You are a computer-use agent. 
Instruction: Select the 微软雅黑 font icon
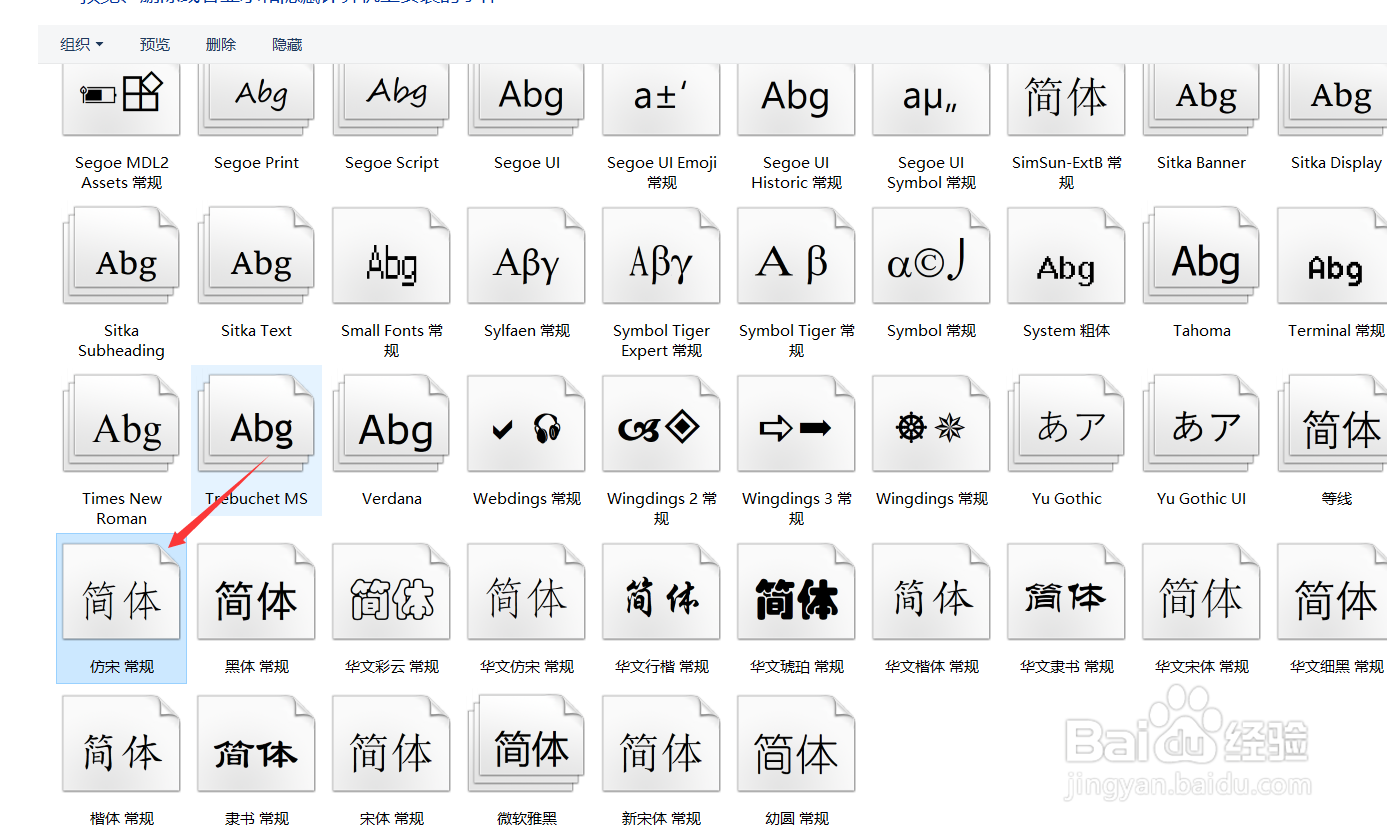pyautogui.click(x=526, y=743)
